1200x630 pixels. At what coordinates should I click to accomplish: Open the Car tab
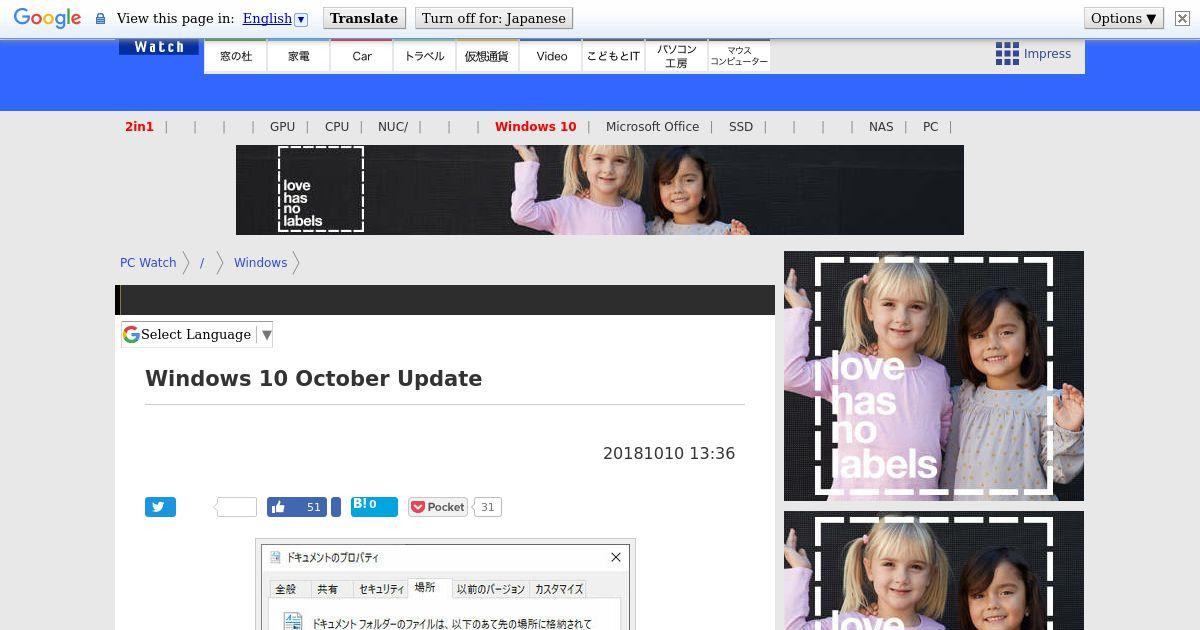pos(362,56)
